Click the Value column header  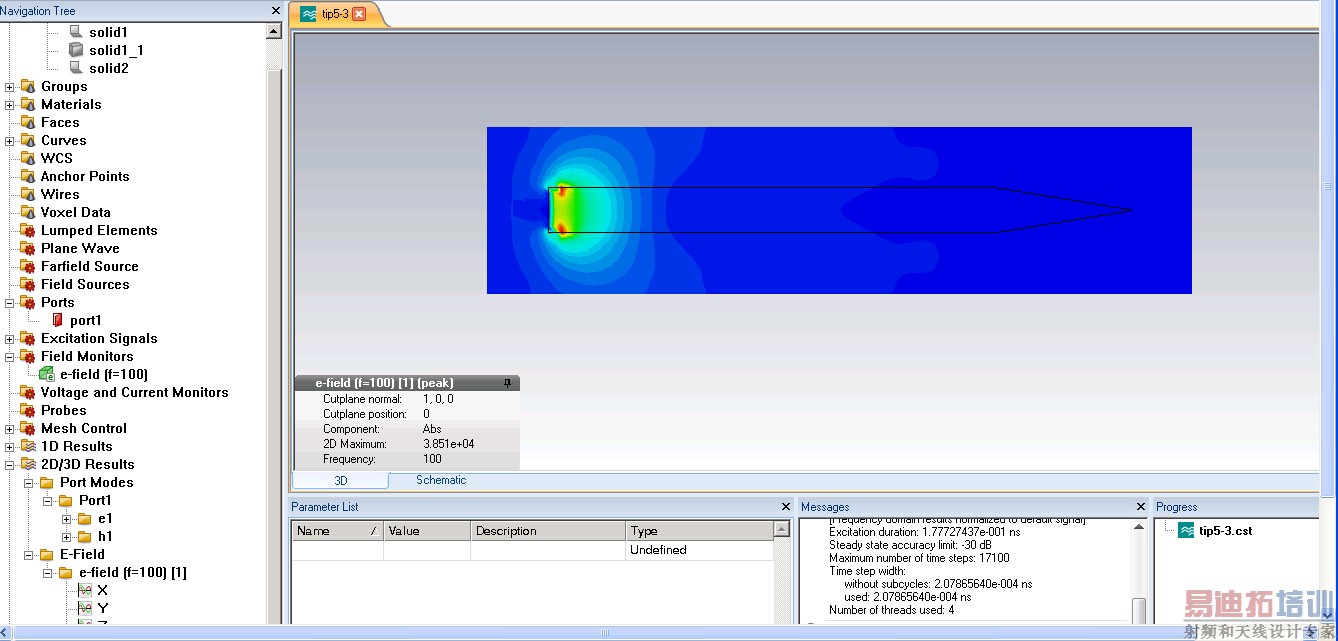426,531
